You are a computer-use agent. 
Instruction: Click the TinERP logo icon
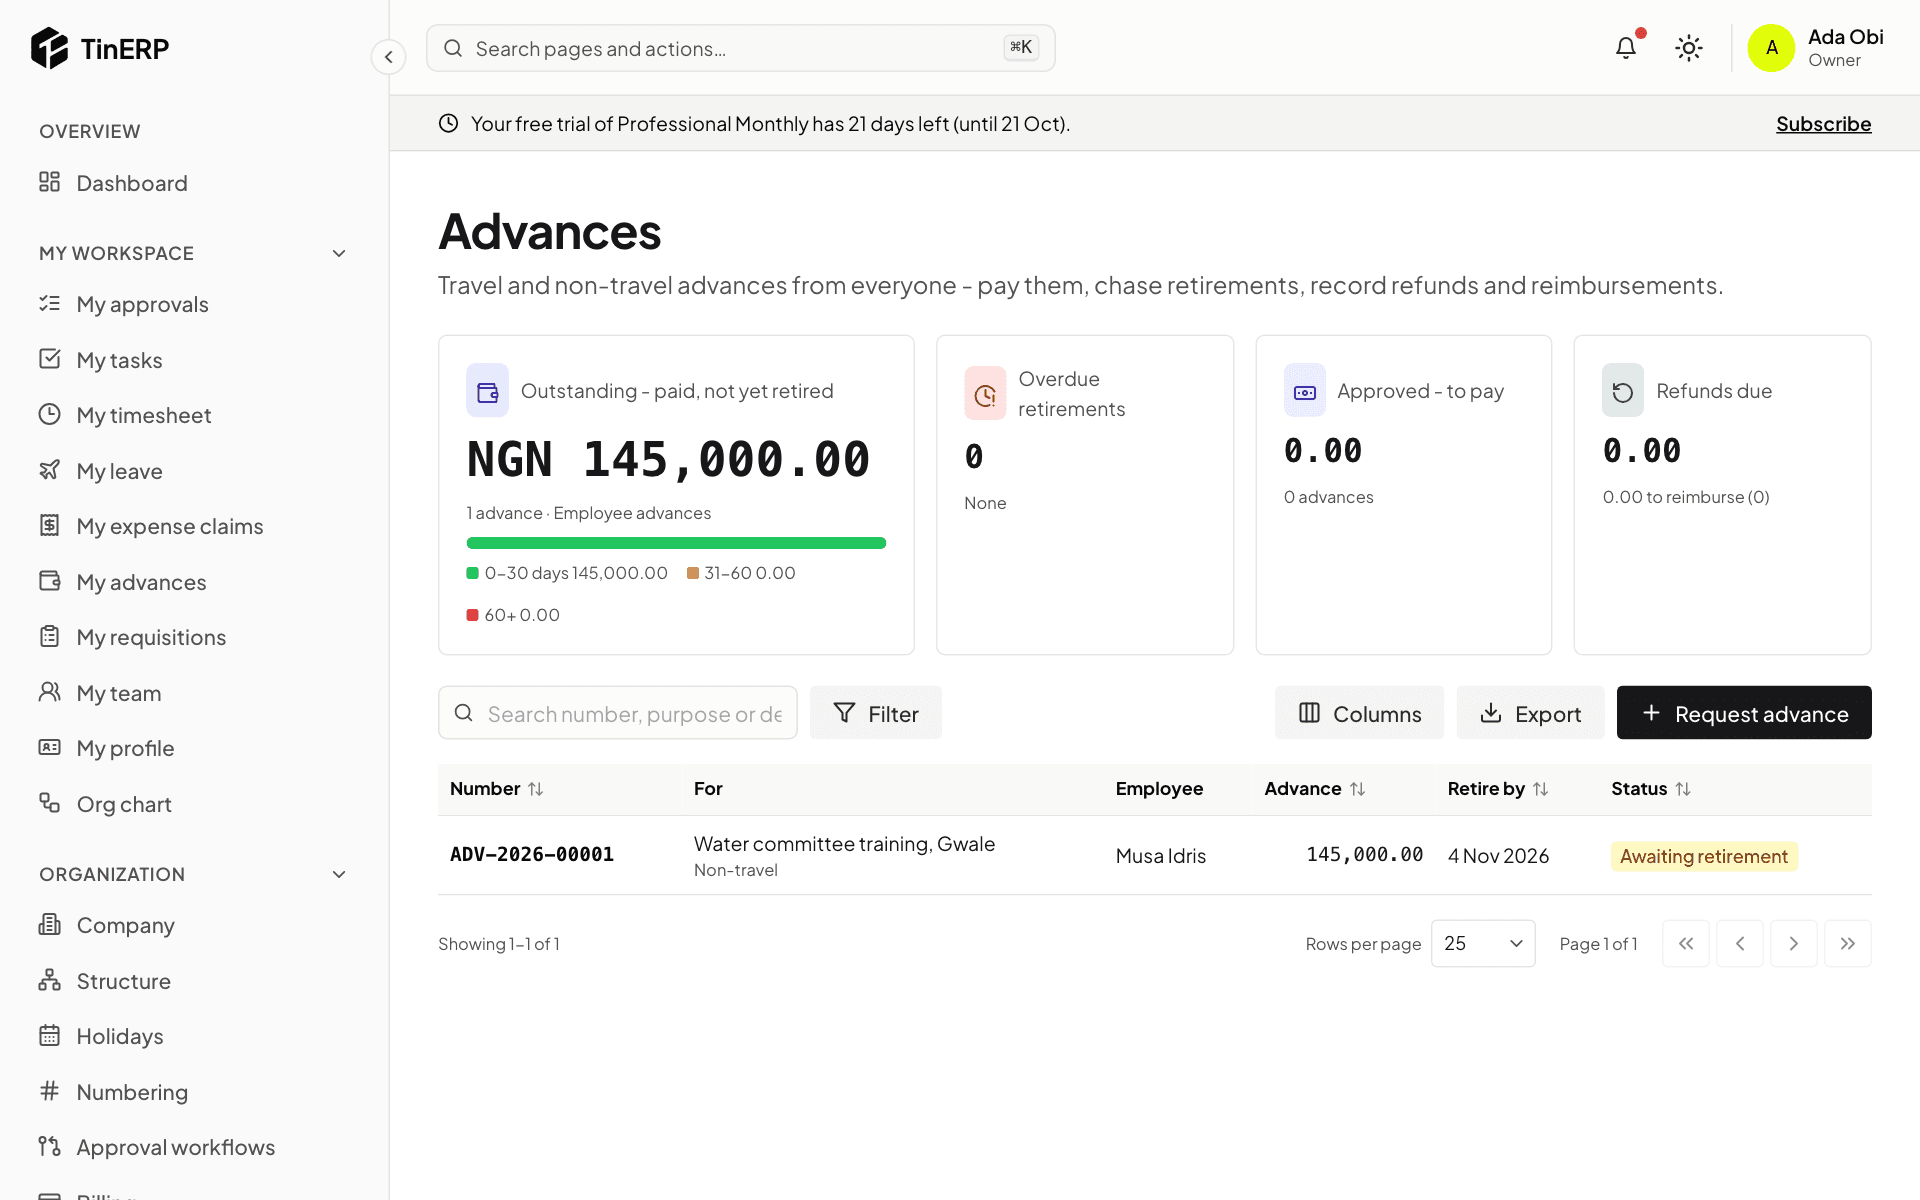(x=49, y=48)
